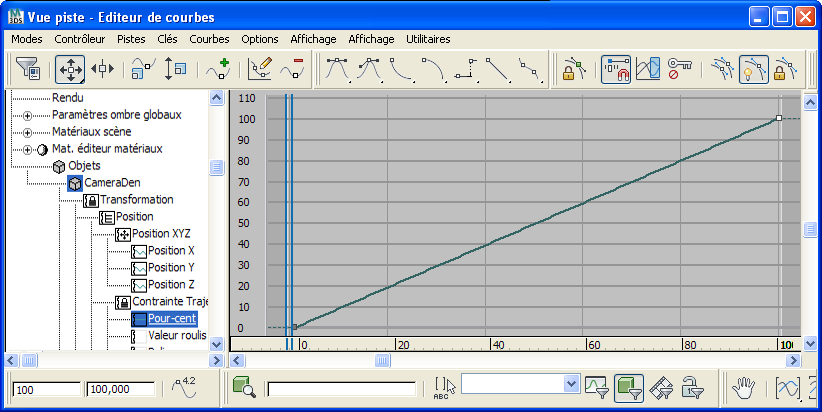Open the Contrôleur menu
Screen dimensions: 822x412
(80, 39)
